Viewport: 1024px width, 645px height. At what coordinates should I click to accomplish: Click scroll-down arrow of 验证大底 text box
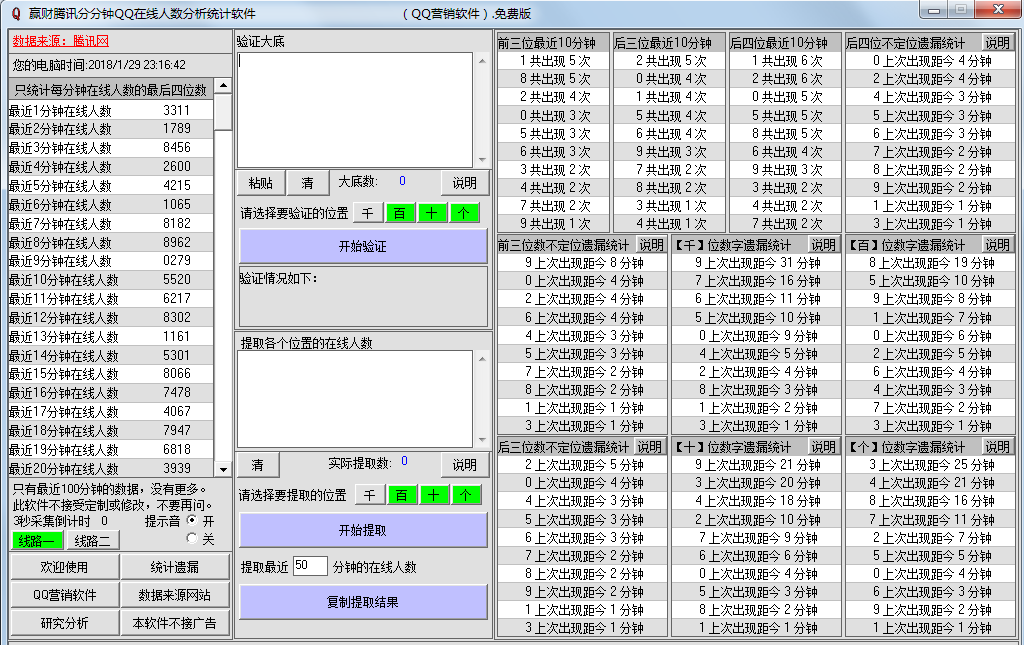tap(482, 159)
